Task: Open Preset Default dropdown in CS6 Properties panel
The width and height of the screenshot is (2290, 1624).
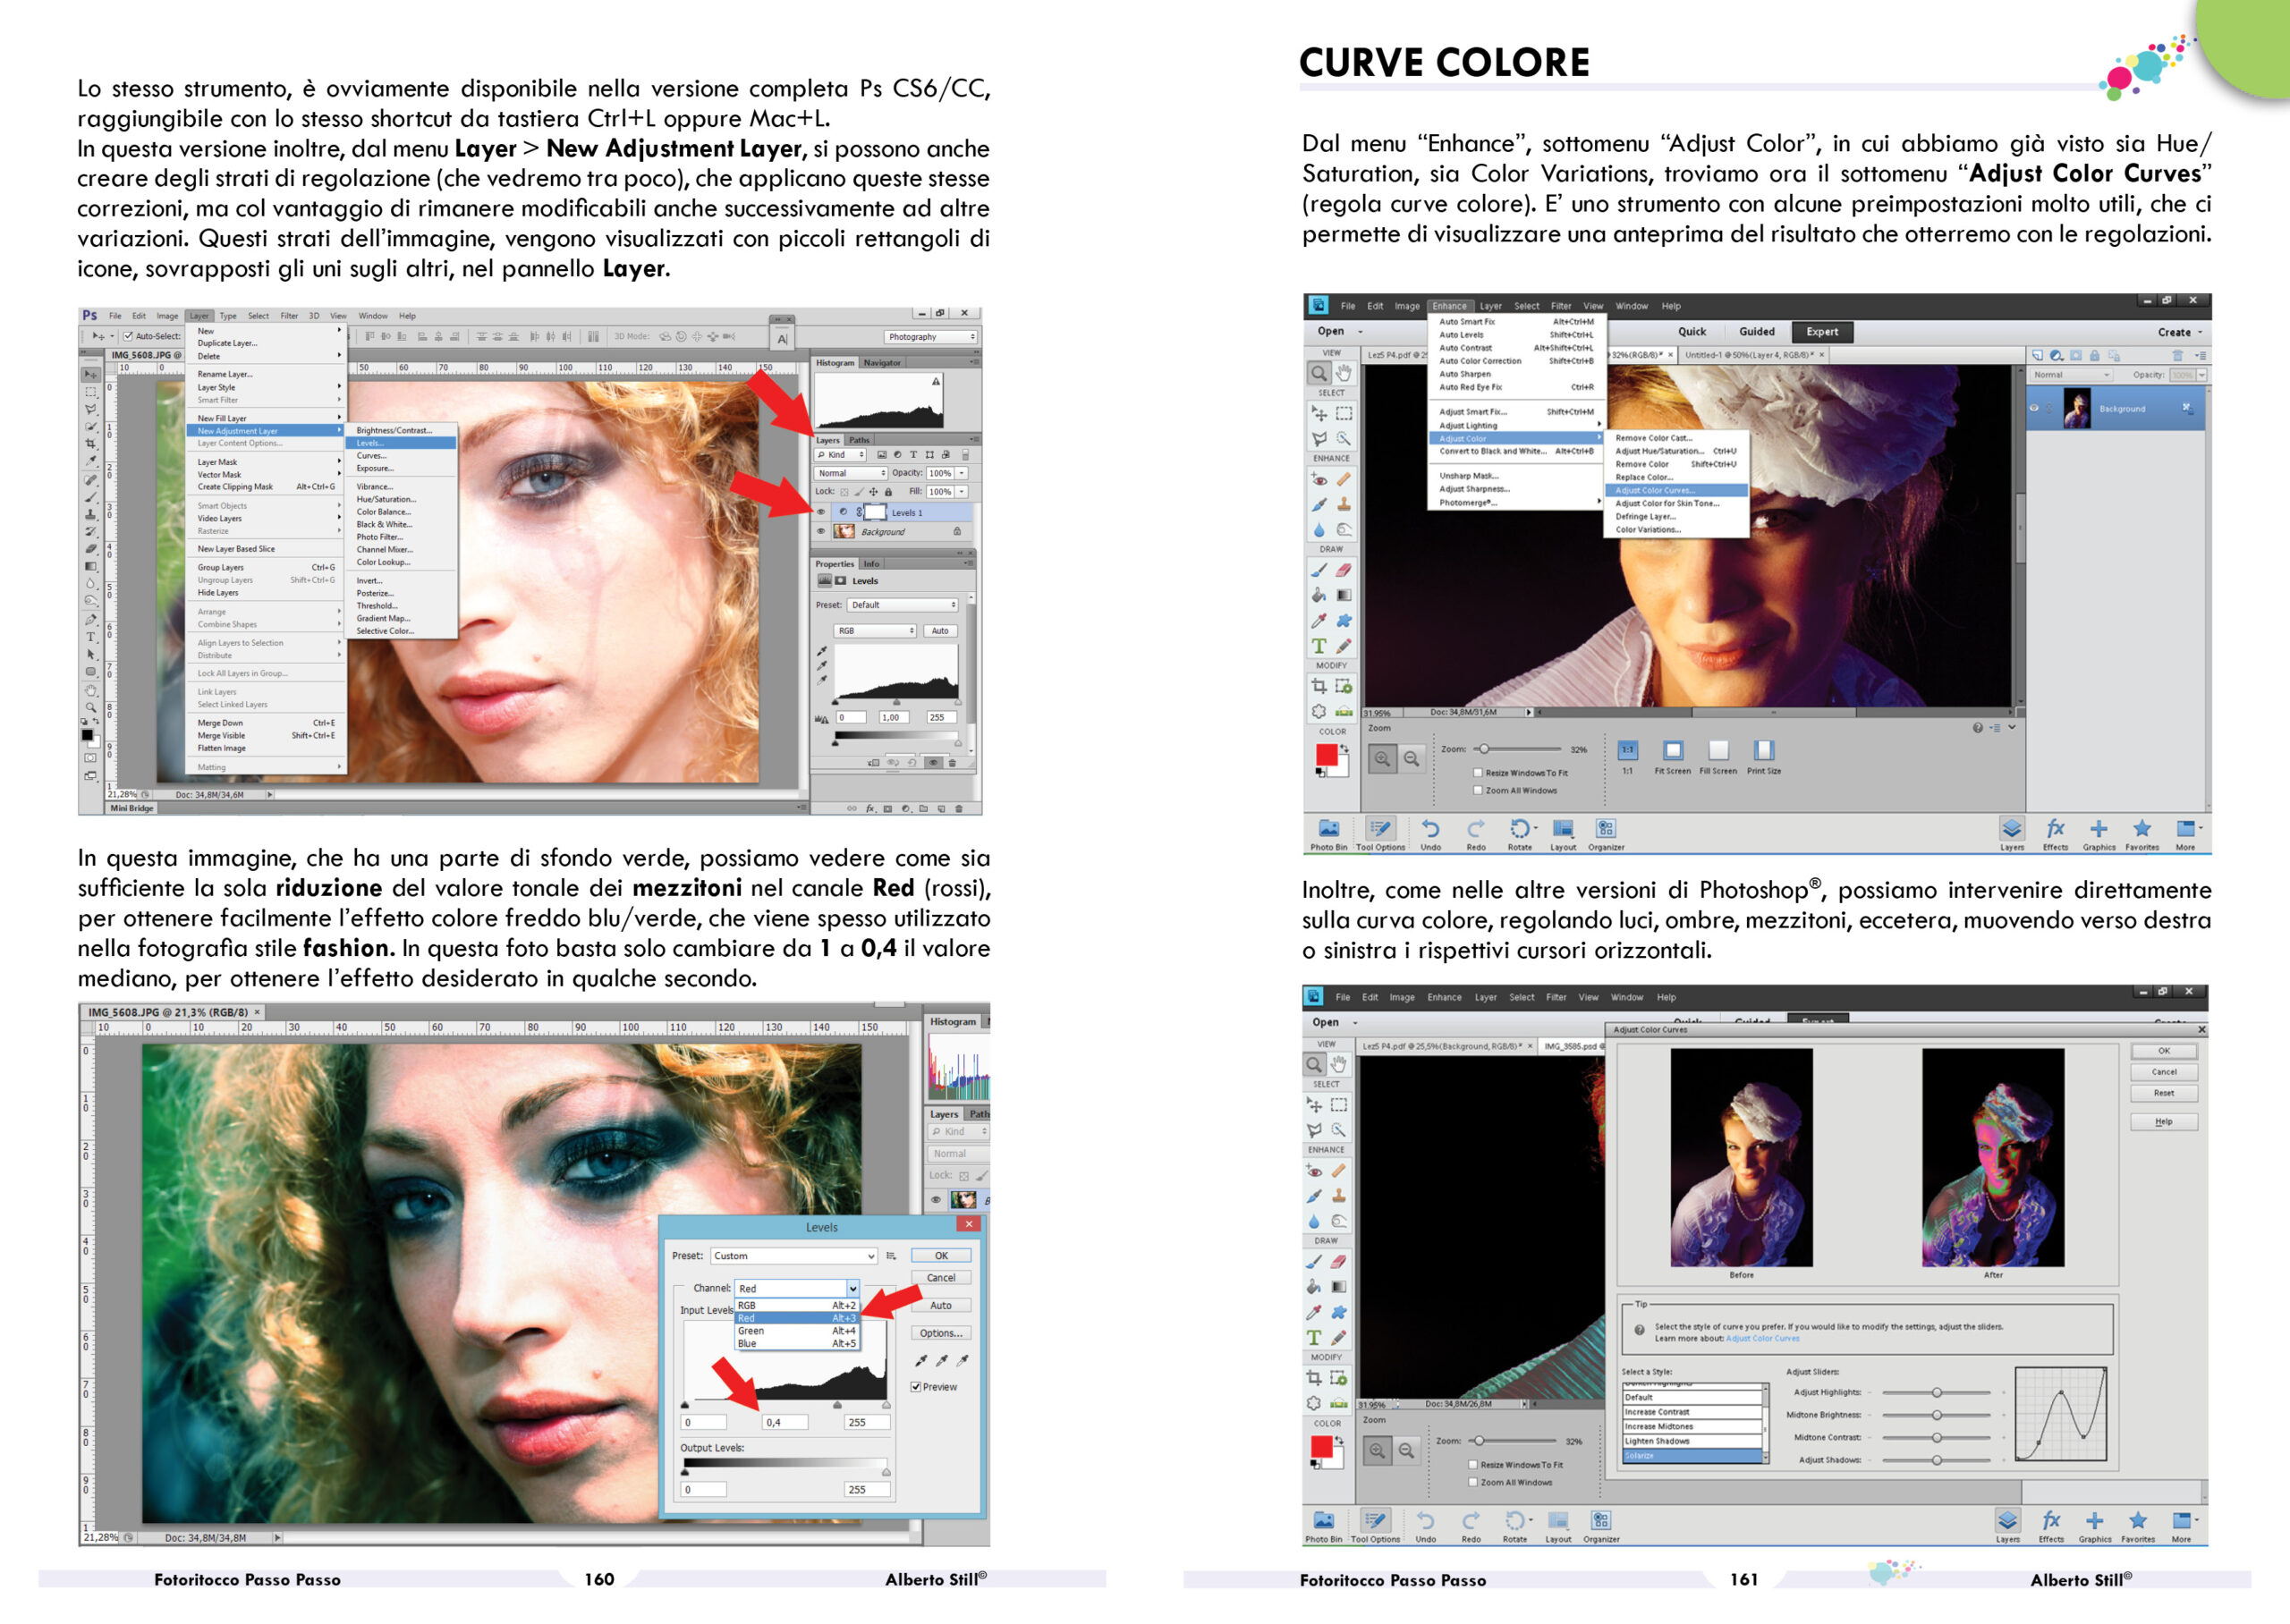Action: (x=903, y=605)
